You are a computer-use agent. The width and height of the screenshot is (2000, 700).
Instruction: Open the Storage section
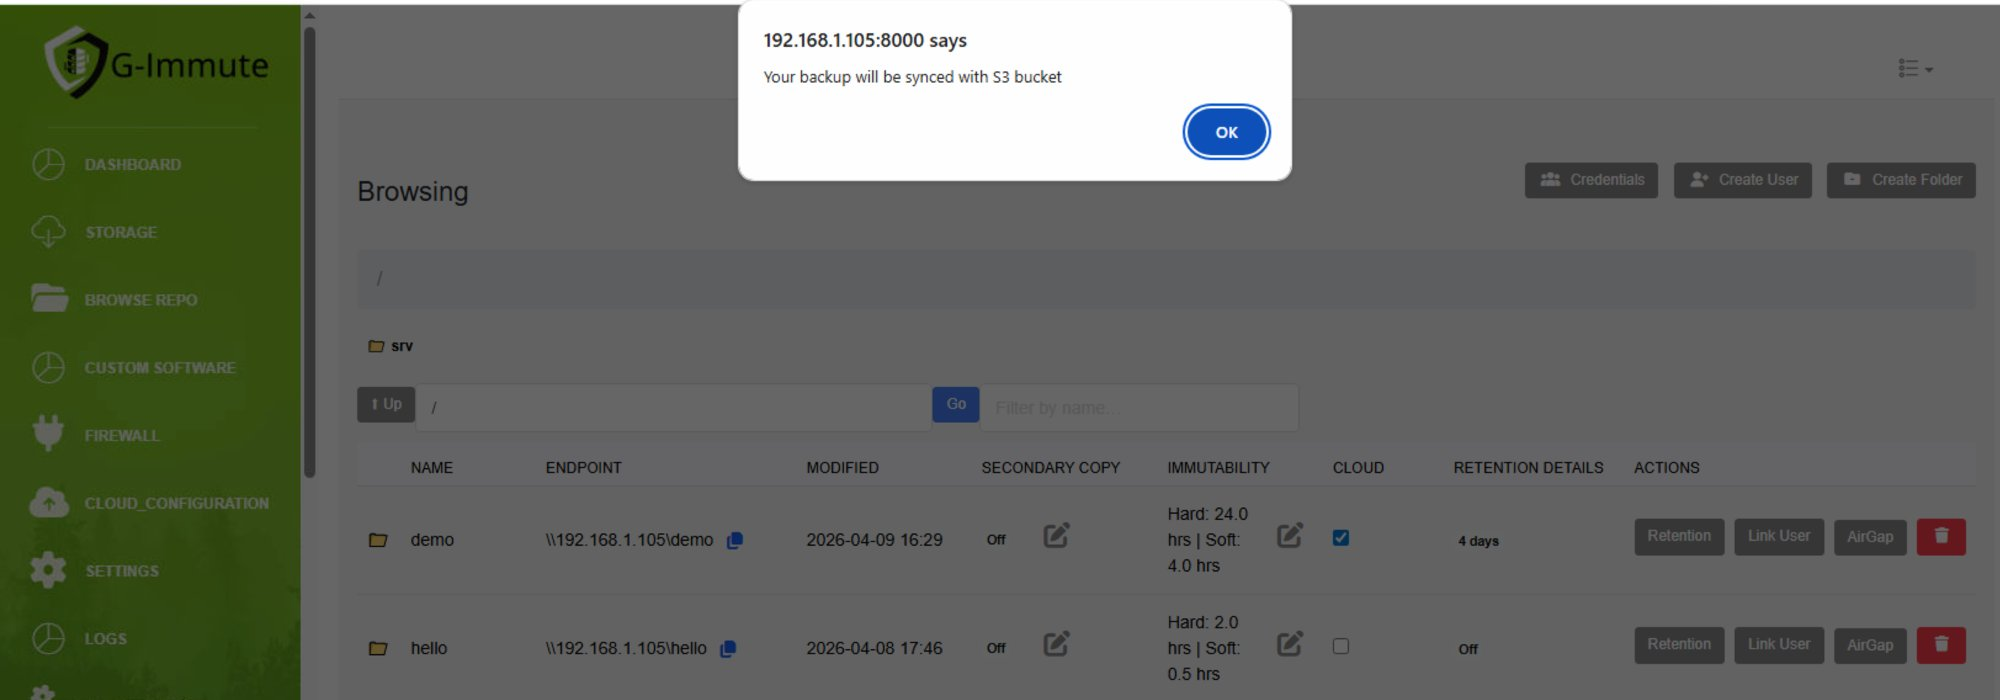tap(120, 232)
